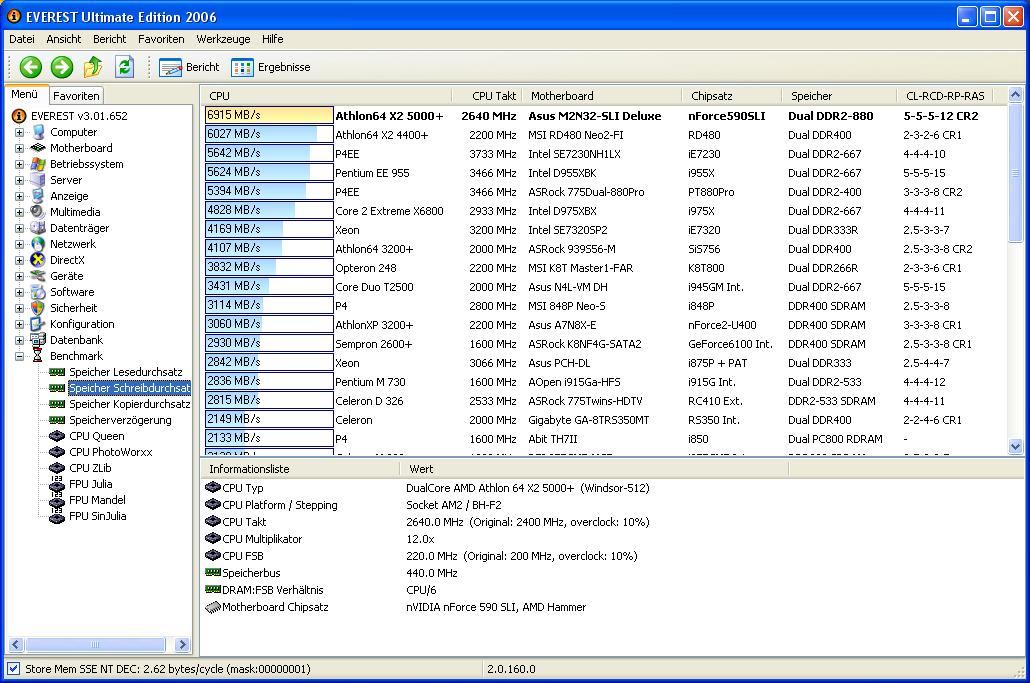The height and width of the screenshot is (683, 1030).
Task: Select the DirectX tree icon
Action: (x=39, y=260)
